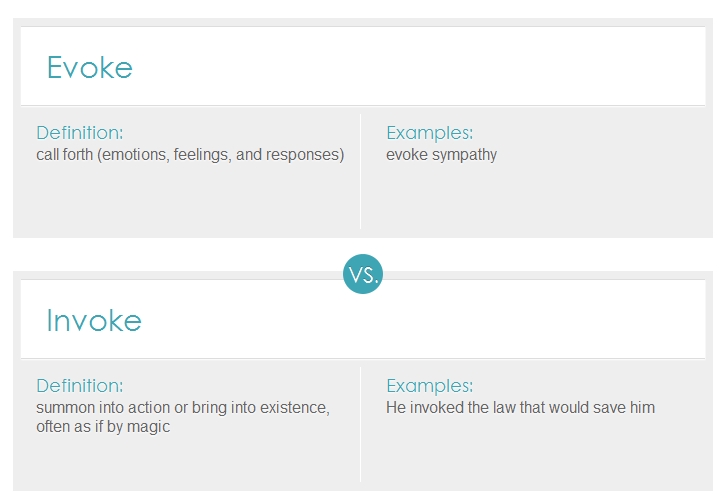This screenshot has width=726, height=504.
Task: Click the round VS. badge
Action: click(x=363, y=275)
